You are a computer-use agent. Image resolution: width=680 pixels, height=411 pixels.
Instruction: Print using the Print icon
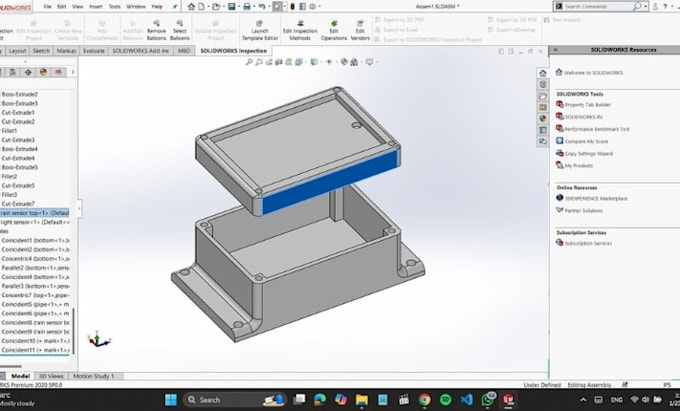pos(247,7)
